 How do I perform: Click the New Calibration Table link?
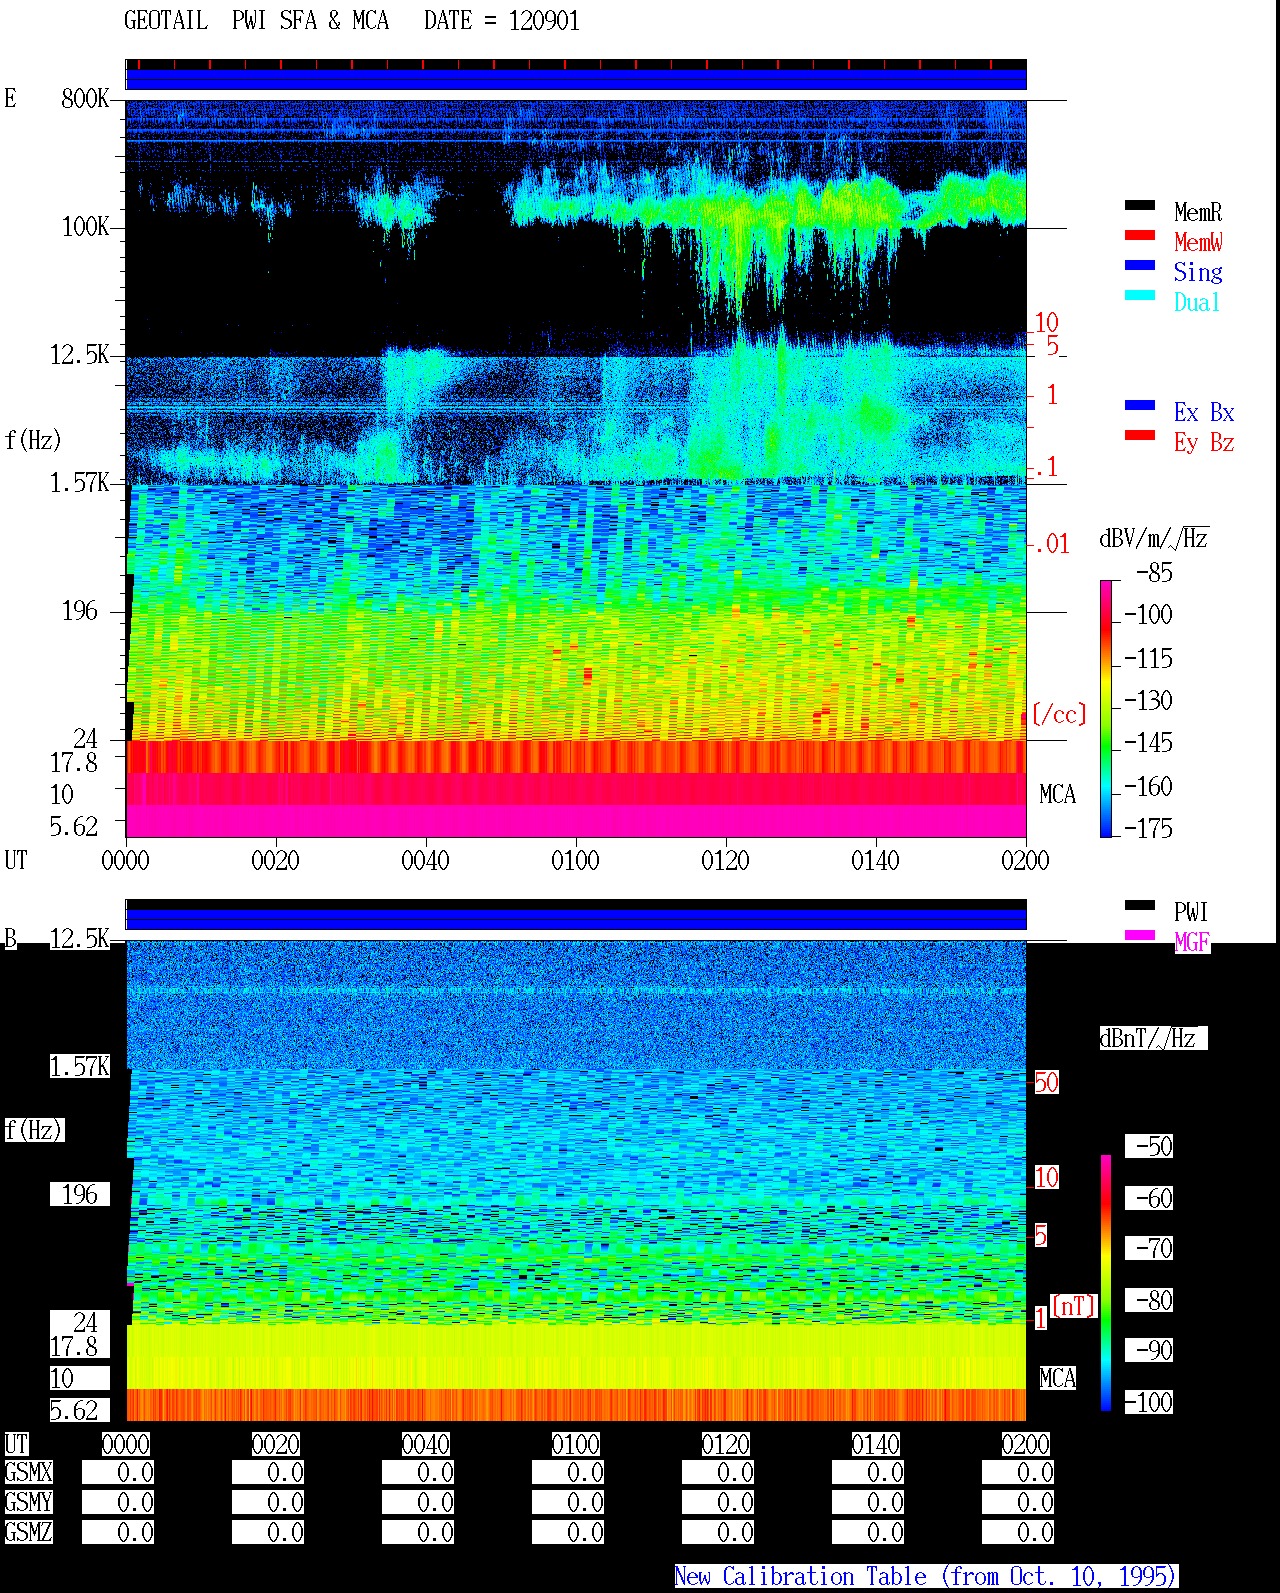926,1577
